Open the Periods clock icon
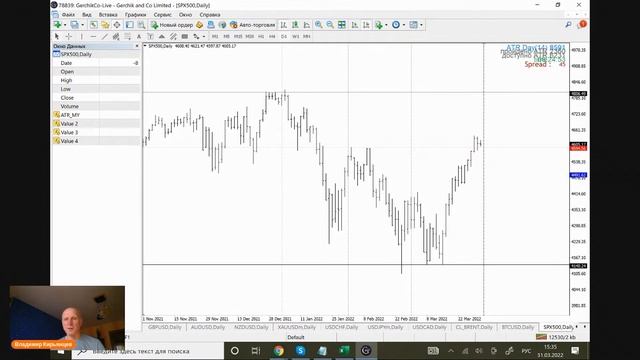This screenshot has height=360, width=640. click(396, 25)
